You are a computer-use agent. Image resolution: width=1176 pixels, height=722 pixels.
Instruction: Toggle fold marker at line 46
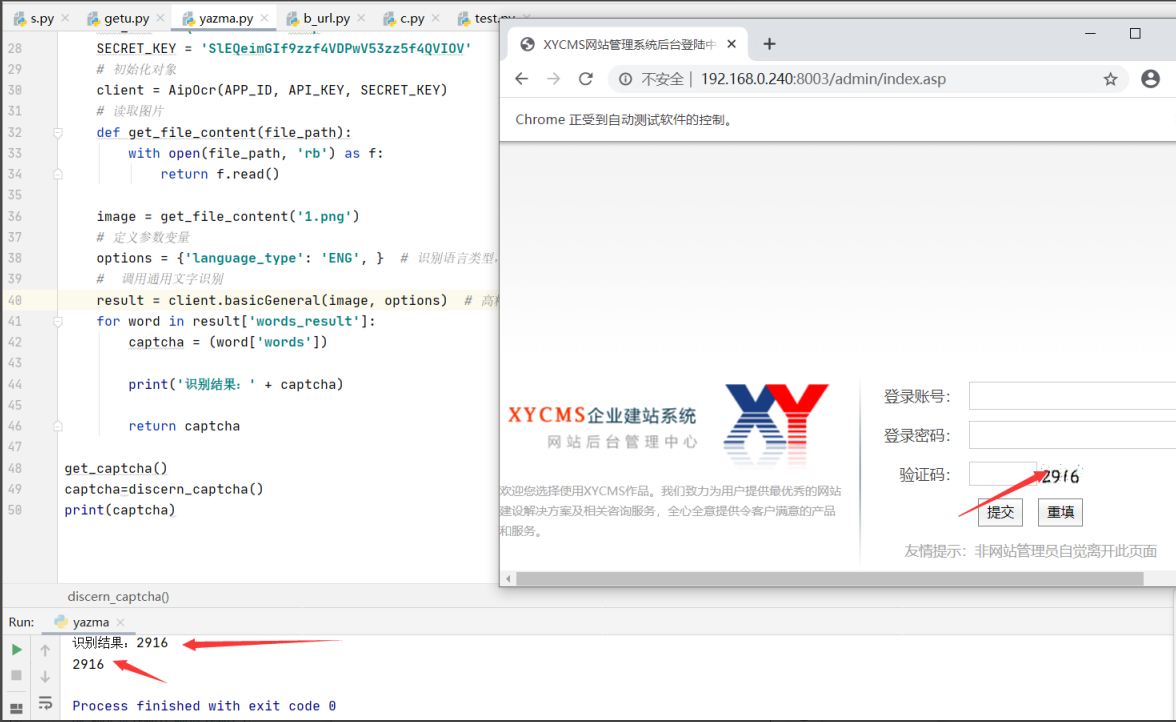(58, 426)
